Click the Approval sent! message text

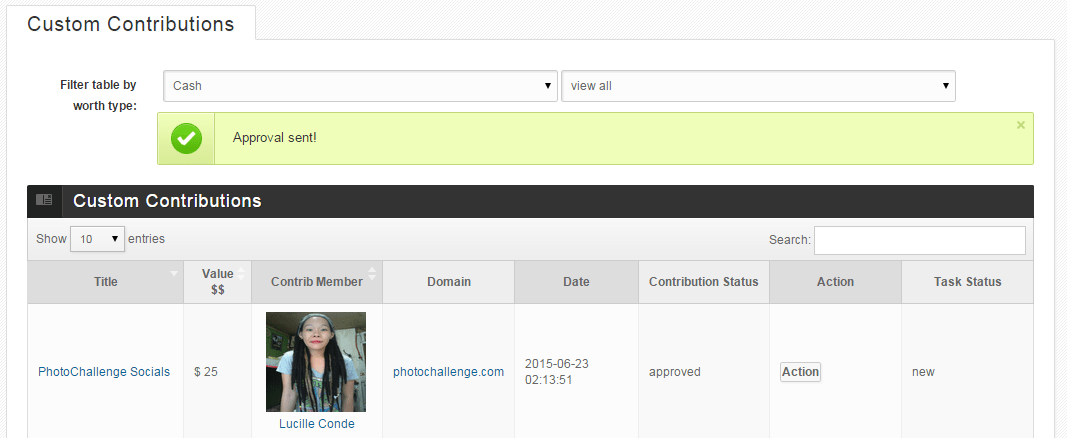(x=275, y=138)
